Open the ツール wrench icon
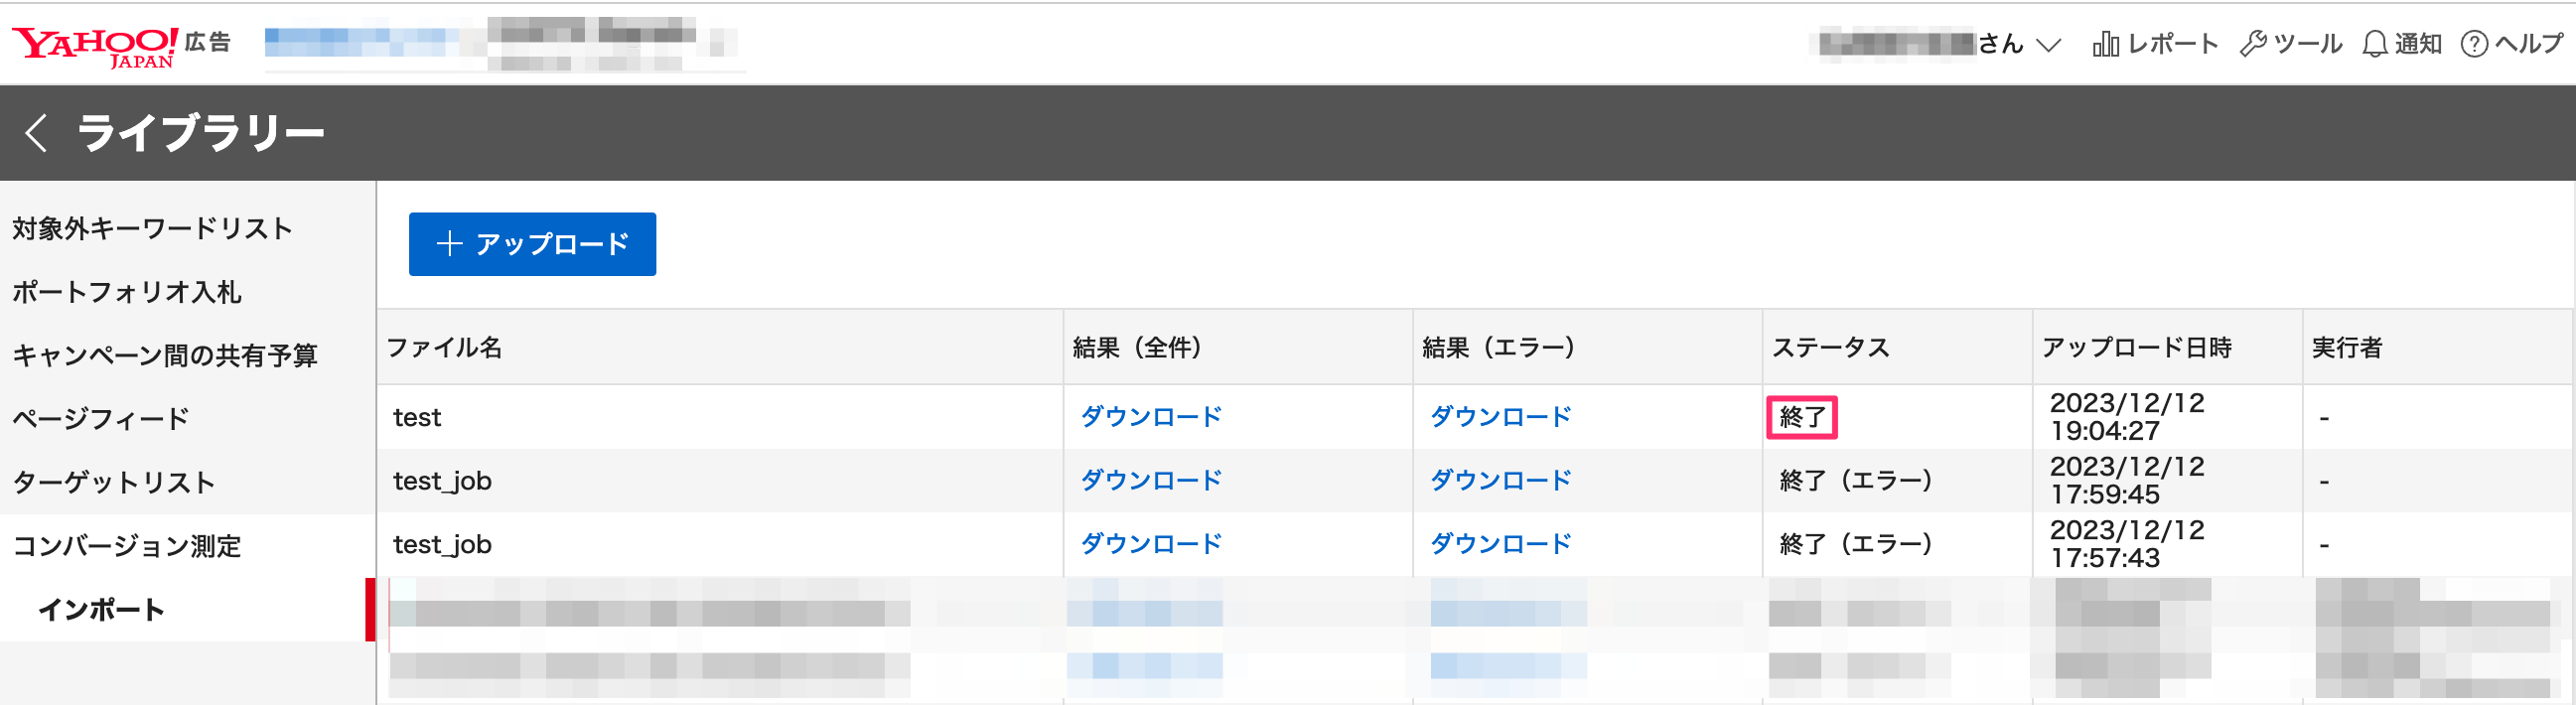Viewport: 2576px width, 705px height. pos(2252,44)
